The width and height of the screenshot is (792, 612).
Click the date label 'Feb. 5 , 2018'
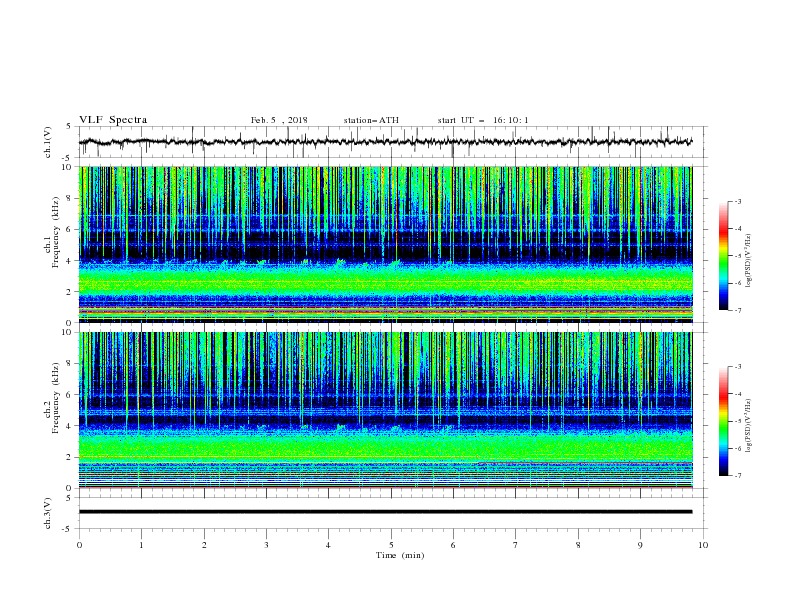point(279,120)
